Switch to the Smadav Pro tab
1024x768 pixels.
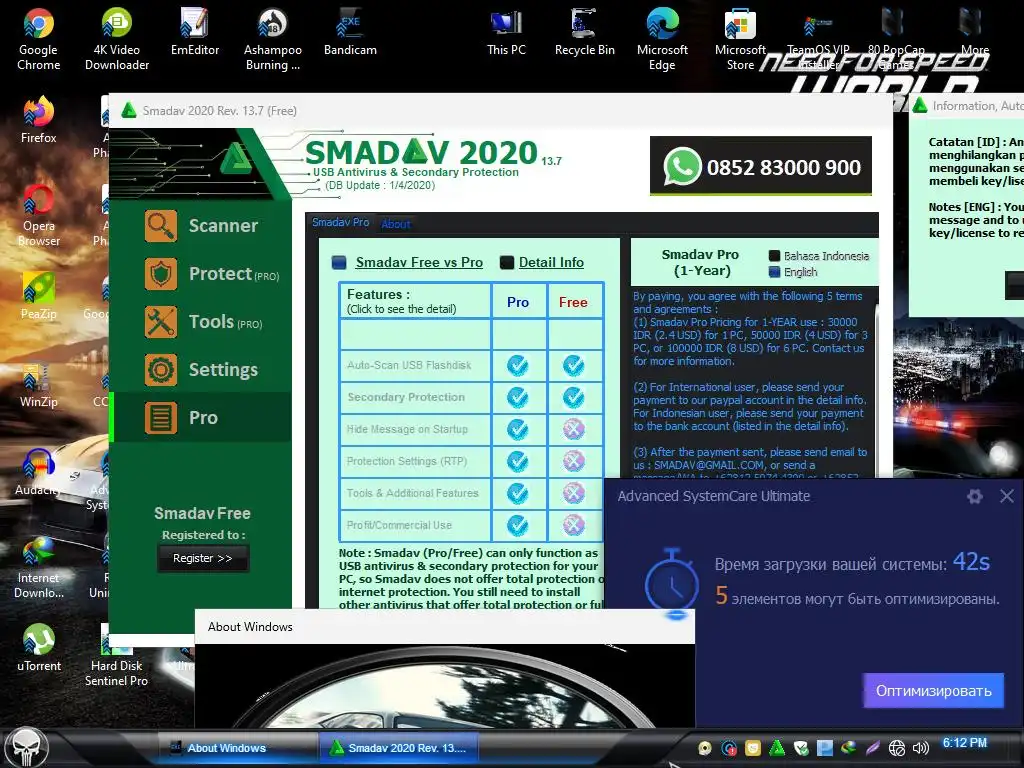tap(340, 222)
